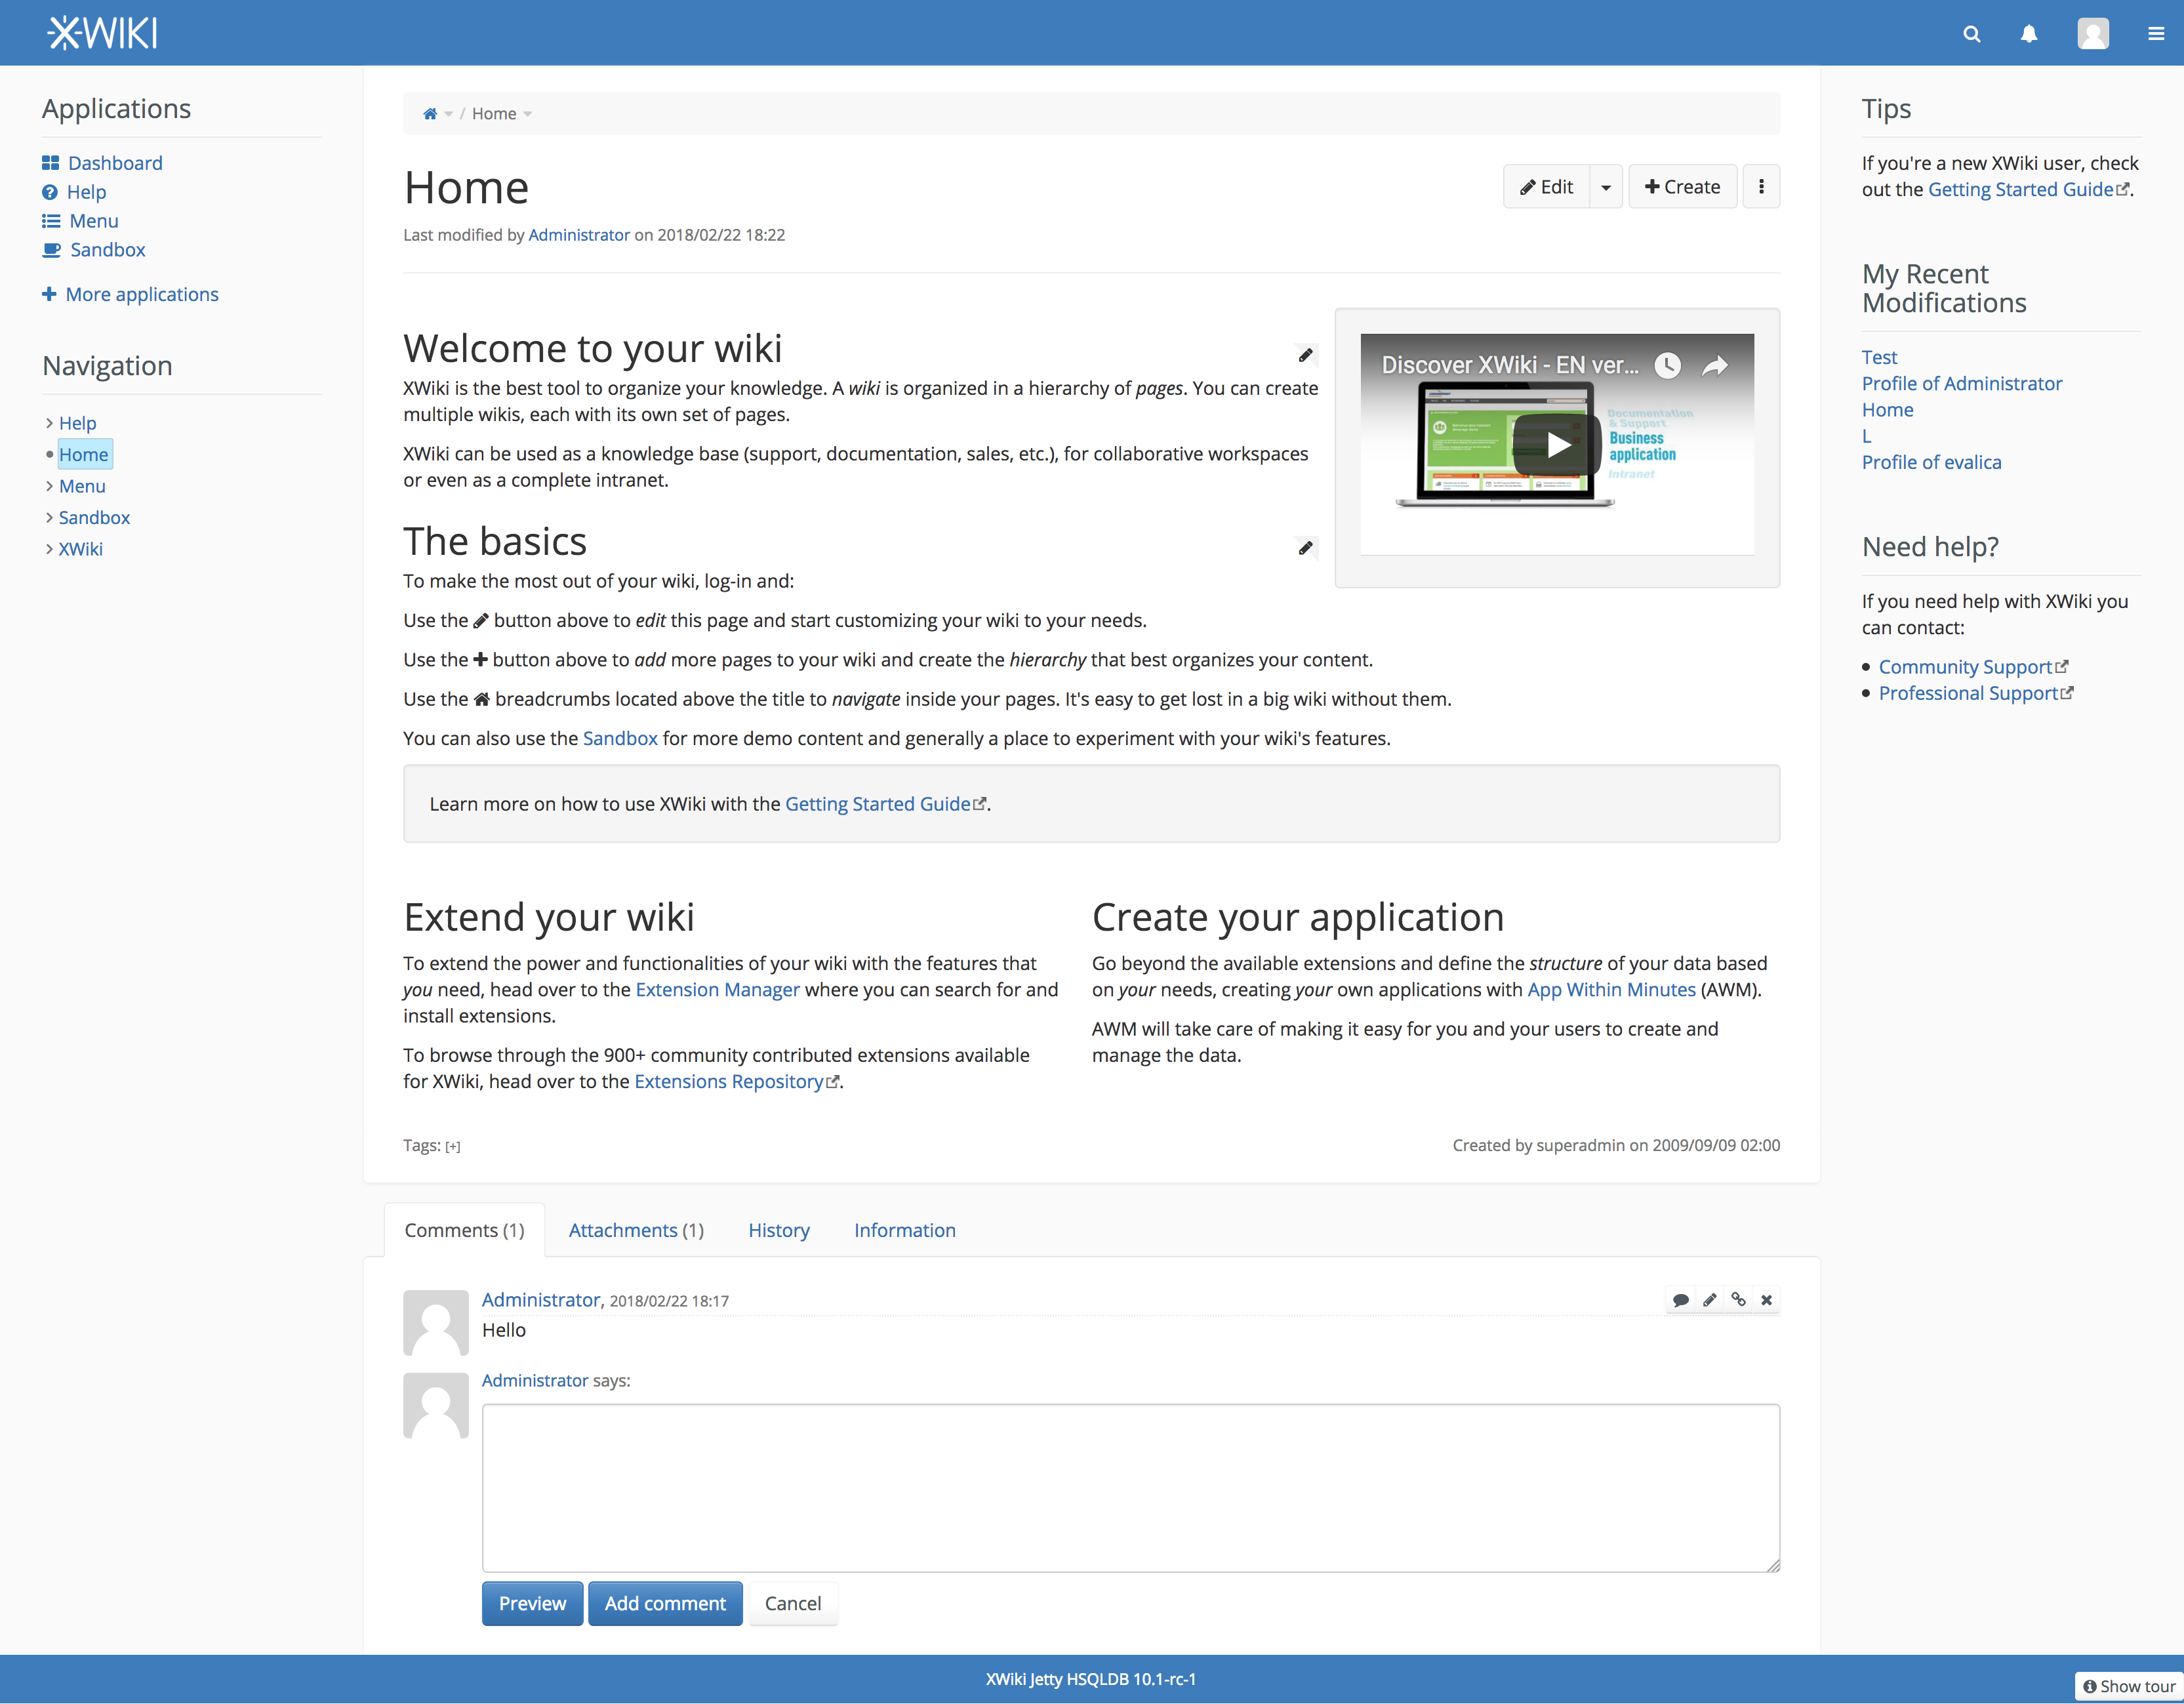The image size is (2184, 1704).
Task: Edit Administrator's comment pencil icon
Action: click(1710, 1300)
